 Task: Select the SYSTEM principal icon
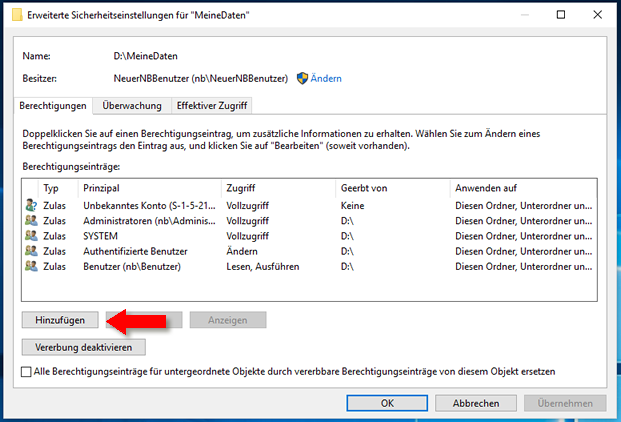30,236
